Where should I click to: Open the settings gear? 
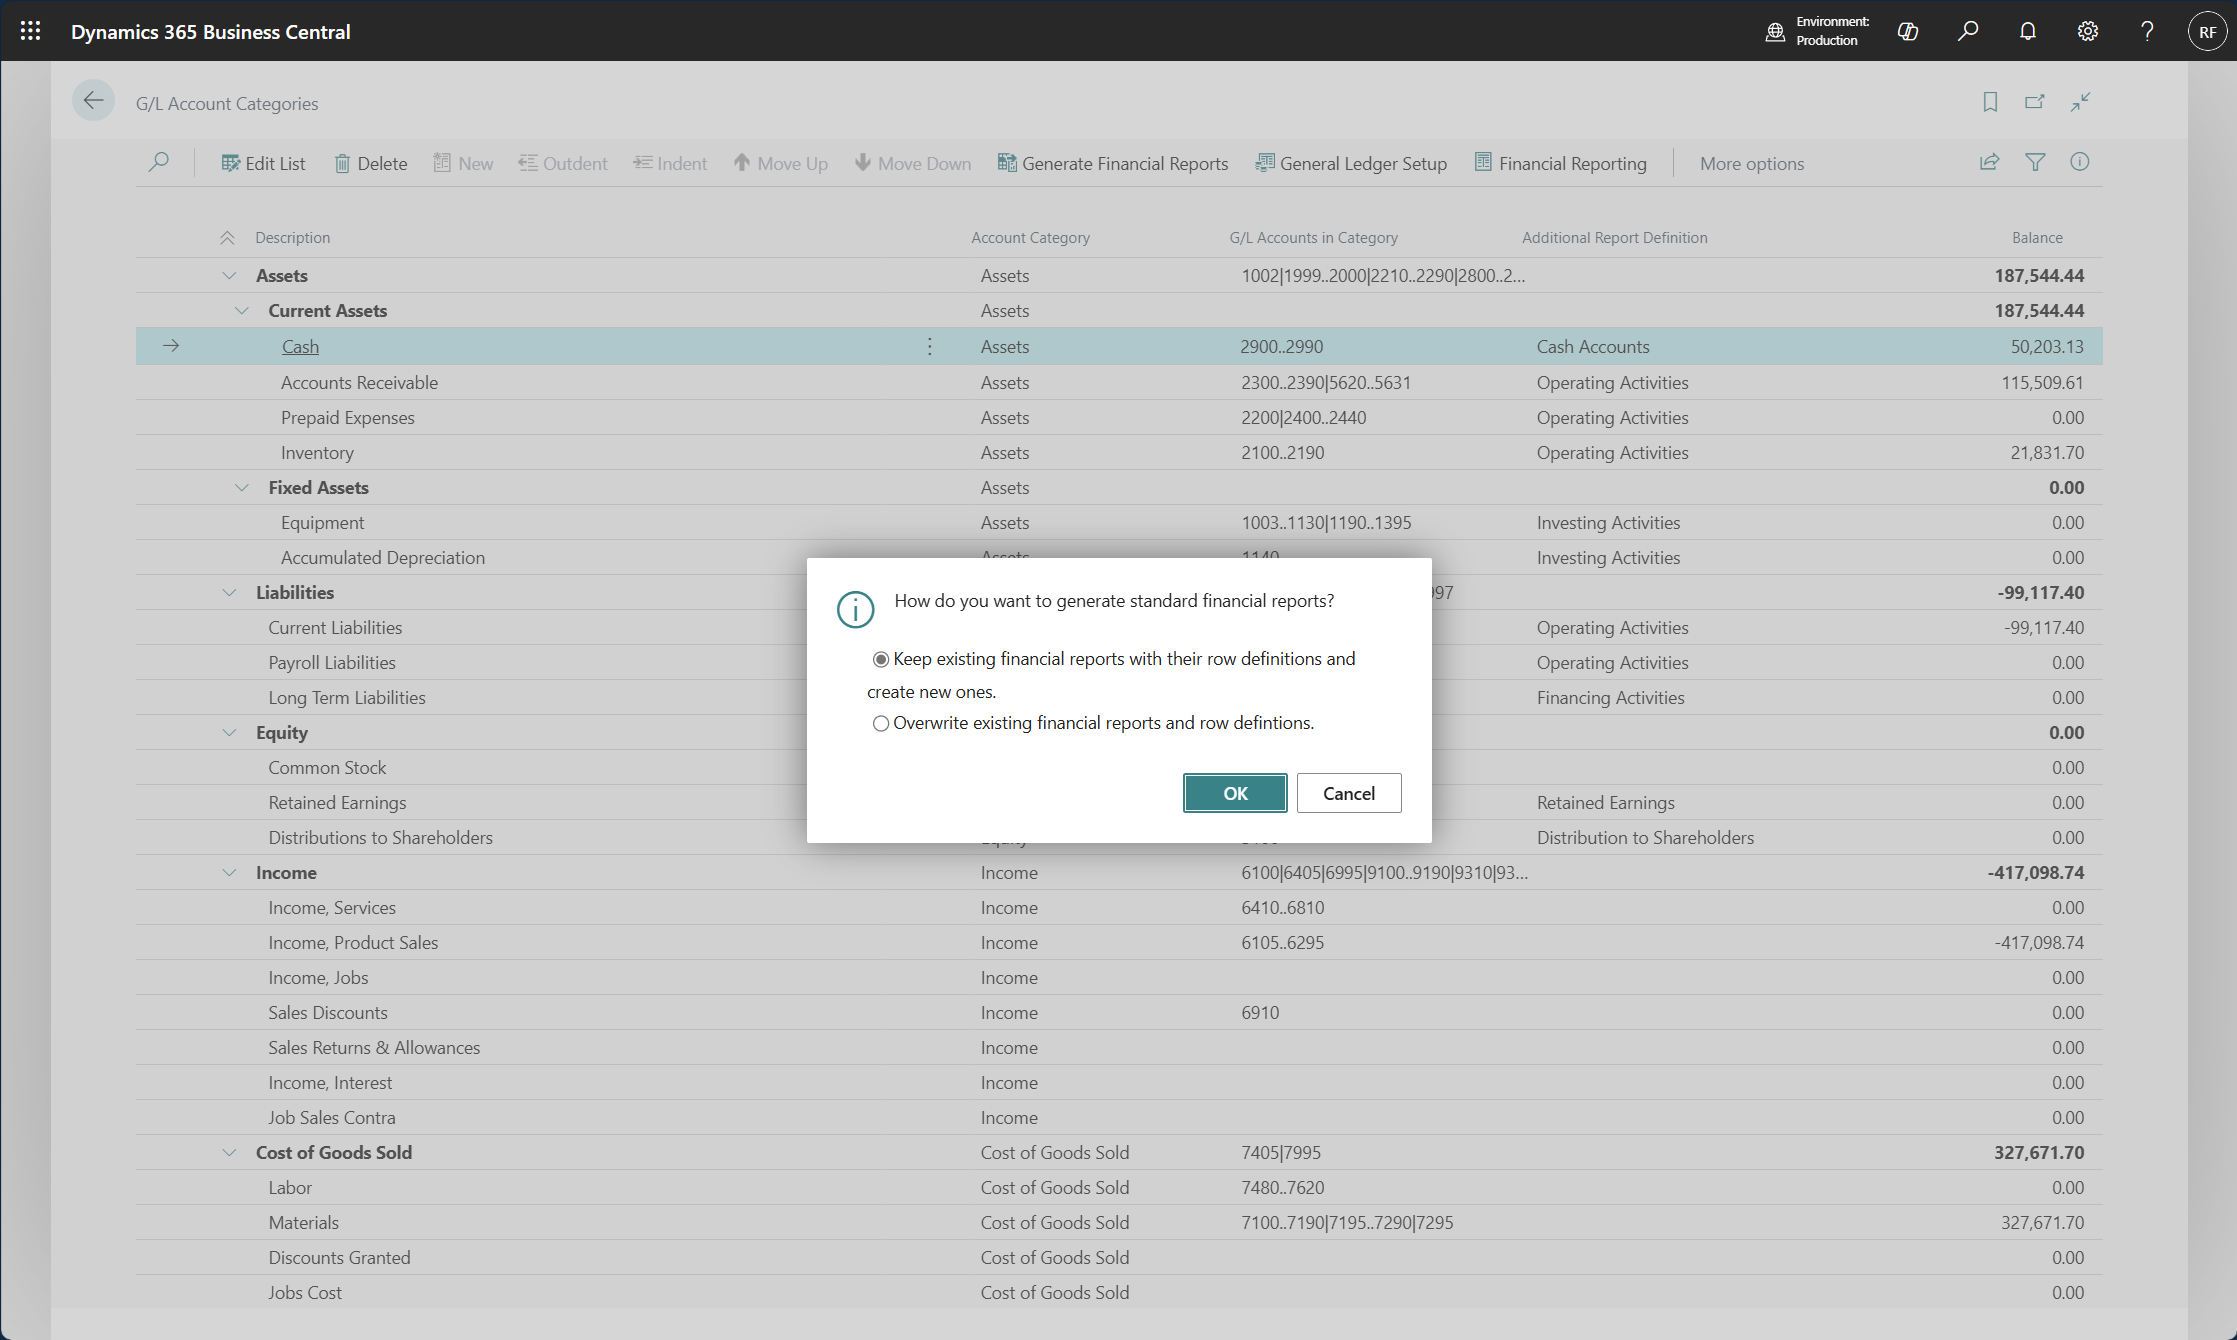(x=2087, y=31)
